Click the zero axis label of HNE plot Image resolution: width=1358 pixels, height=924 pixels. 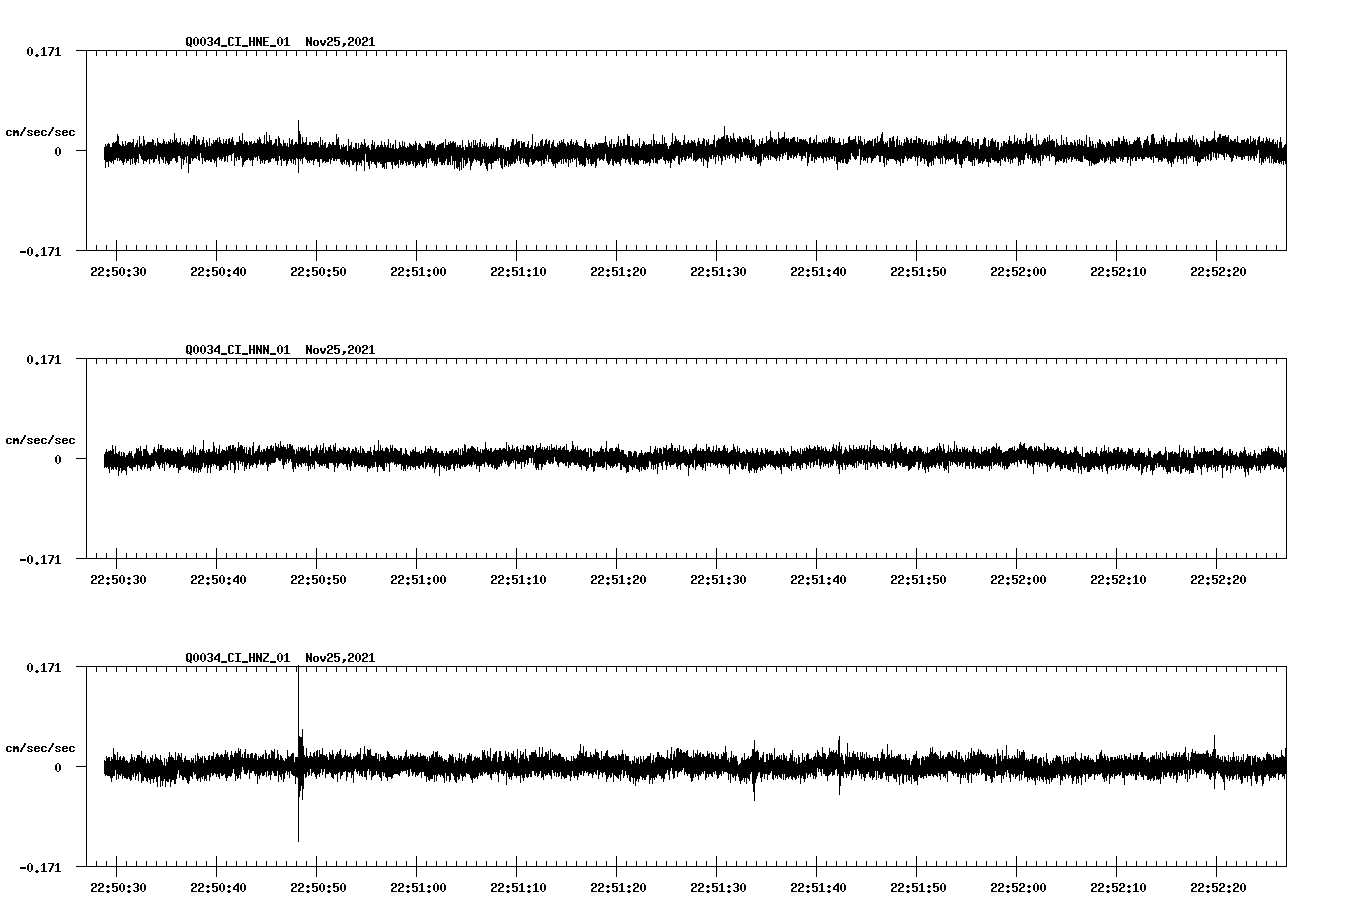[58, 151]
